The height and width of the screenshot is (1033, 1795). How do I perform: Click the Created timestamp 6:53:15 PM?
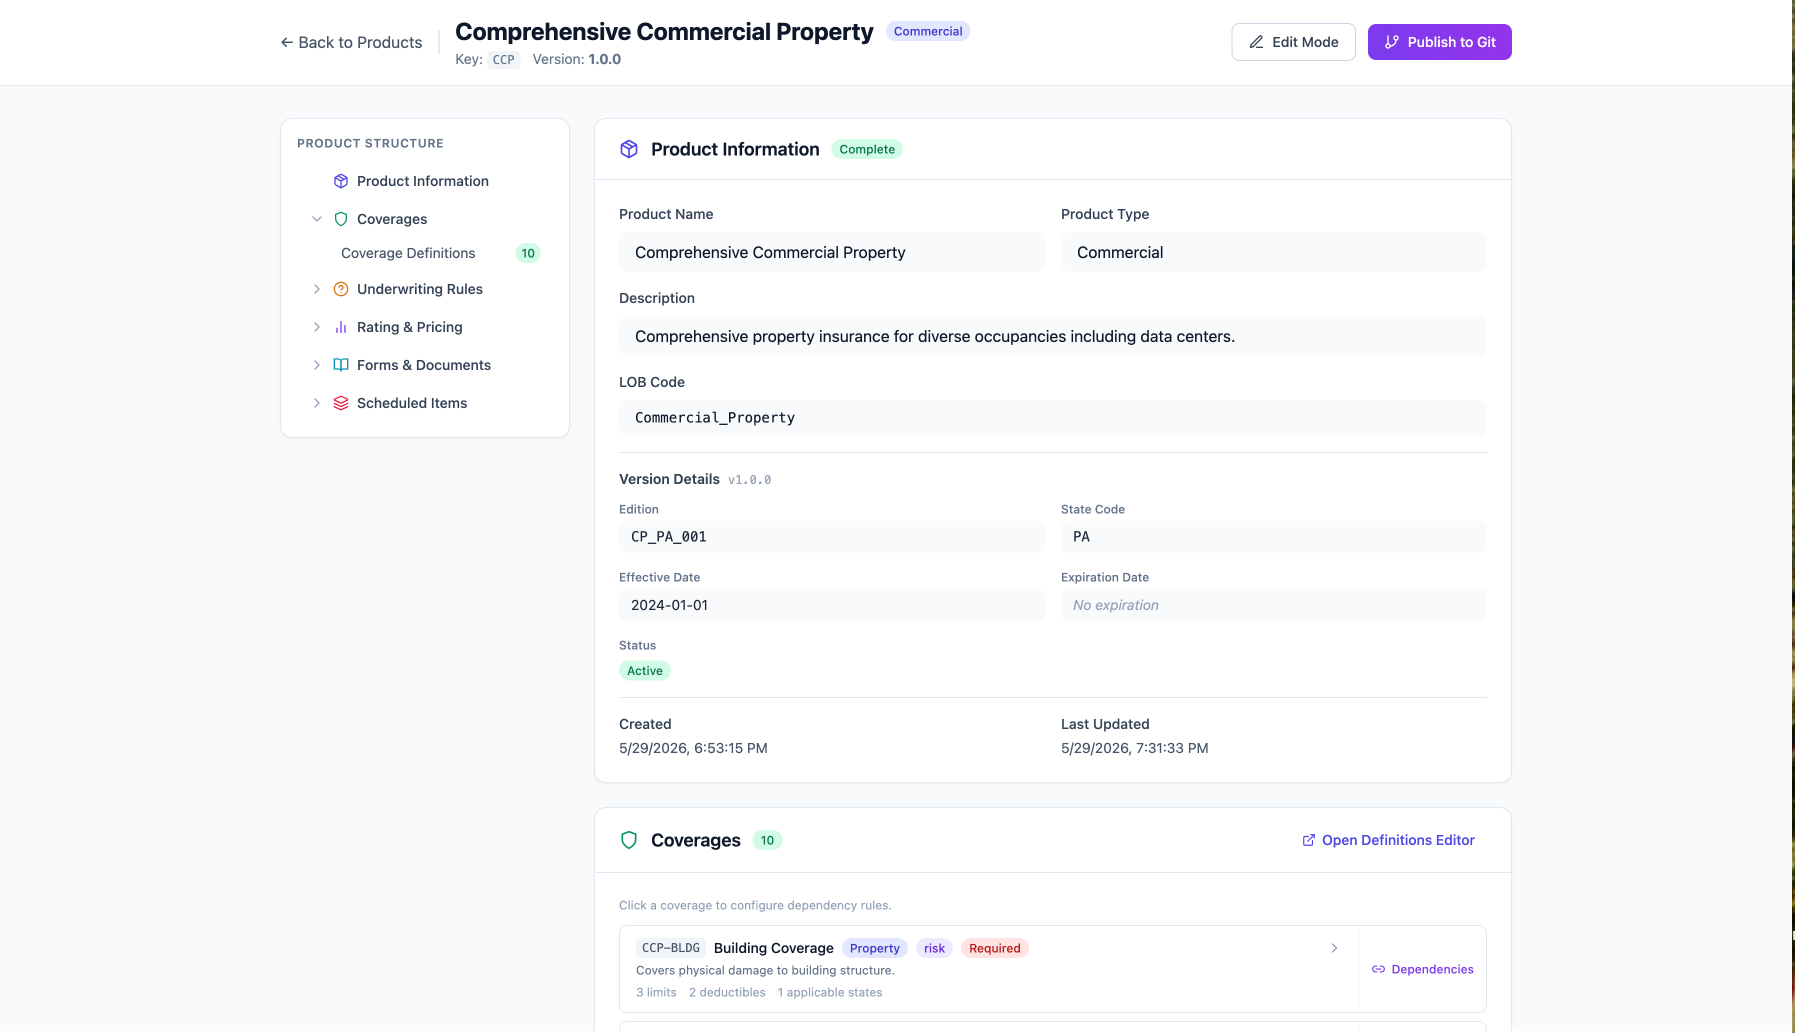click(x=693, y=748)
